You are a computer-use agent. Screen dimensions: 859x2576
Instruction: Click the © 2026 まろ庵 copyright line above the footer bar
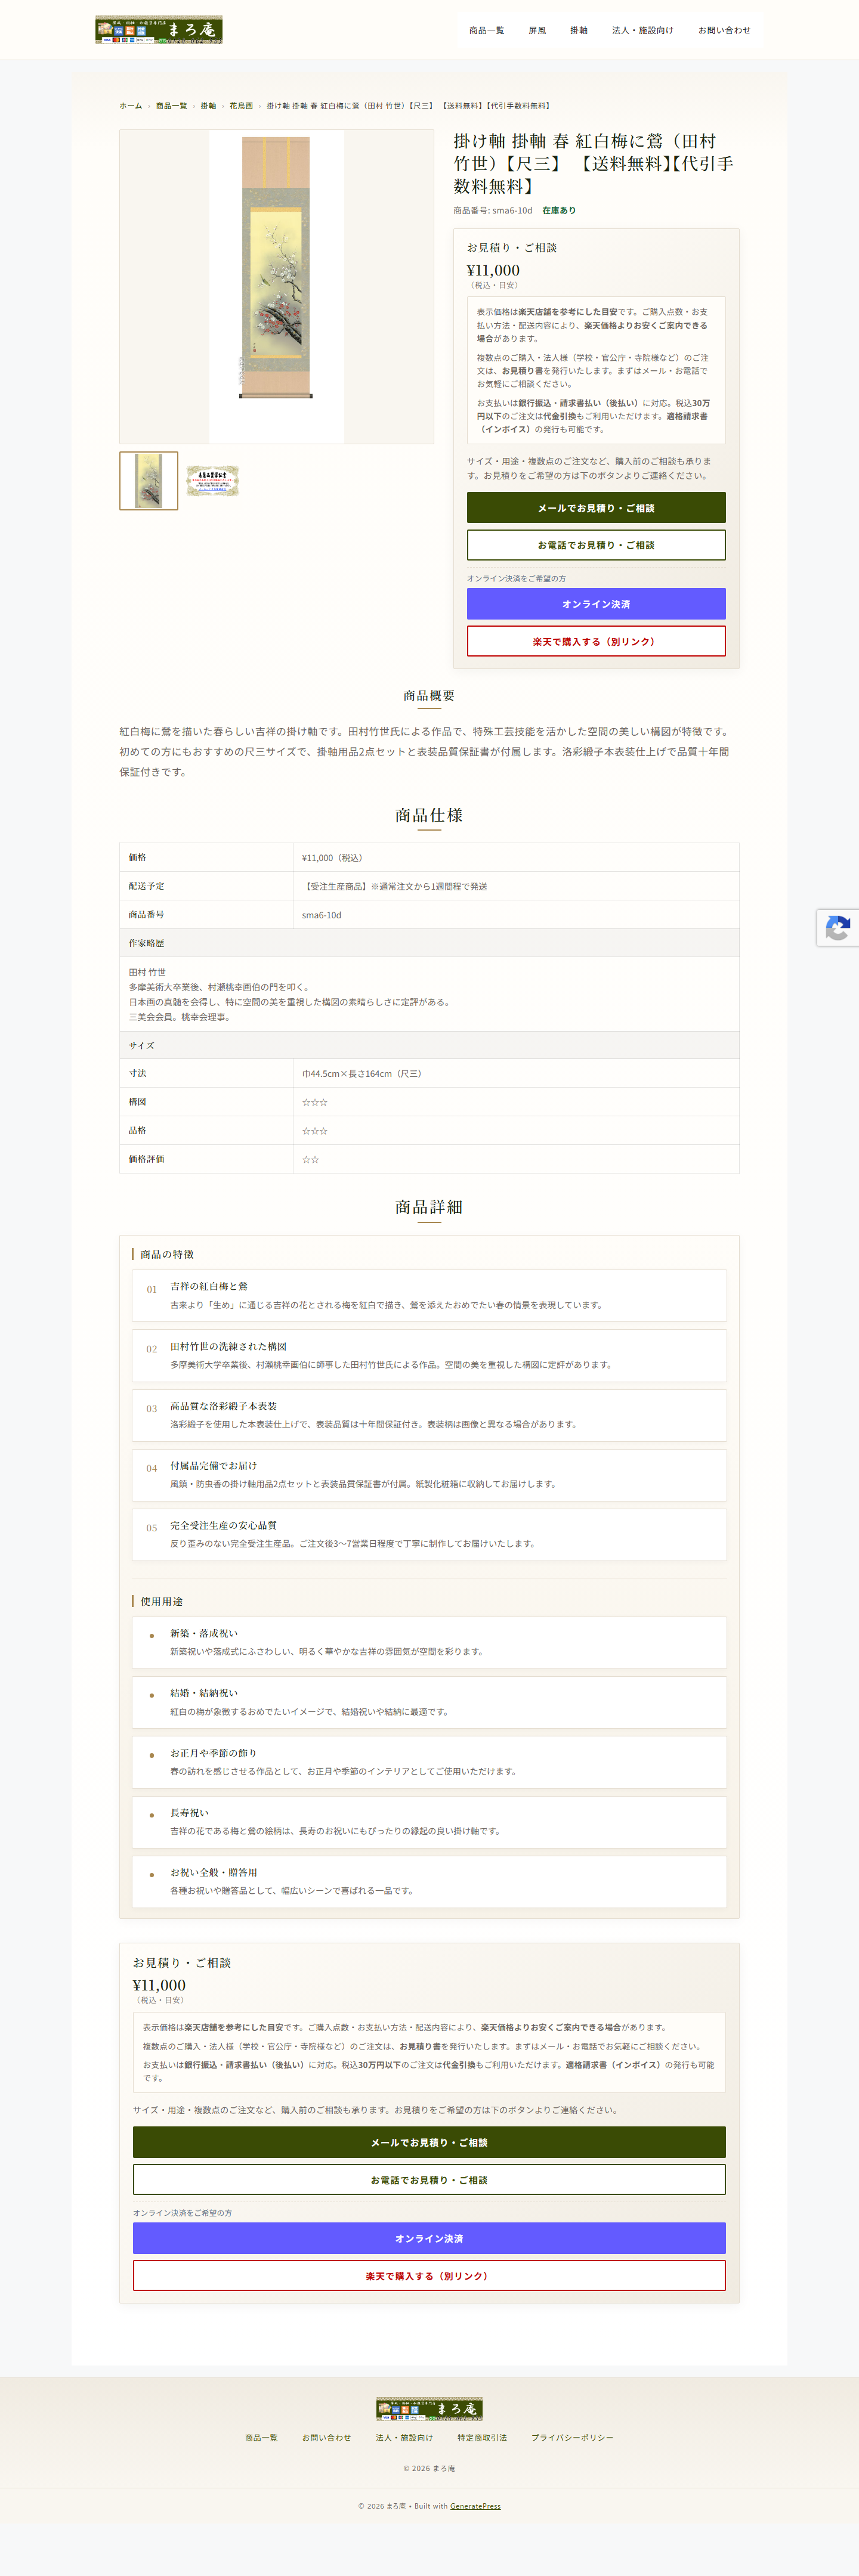(x=429, y=2468)
